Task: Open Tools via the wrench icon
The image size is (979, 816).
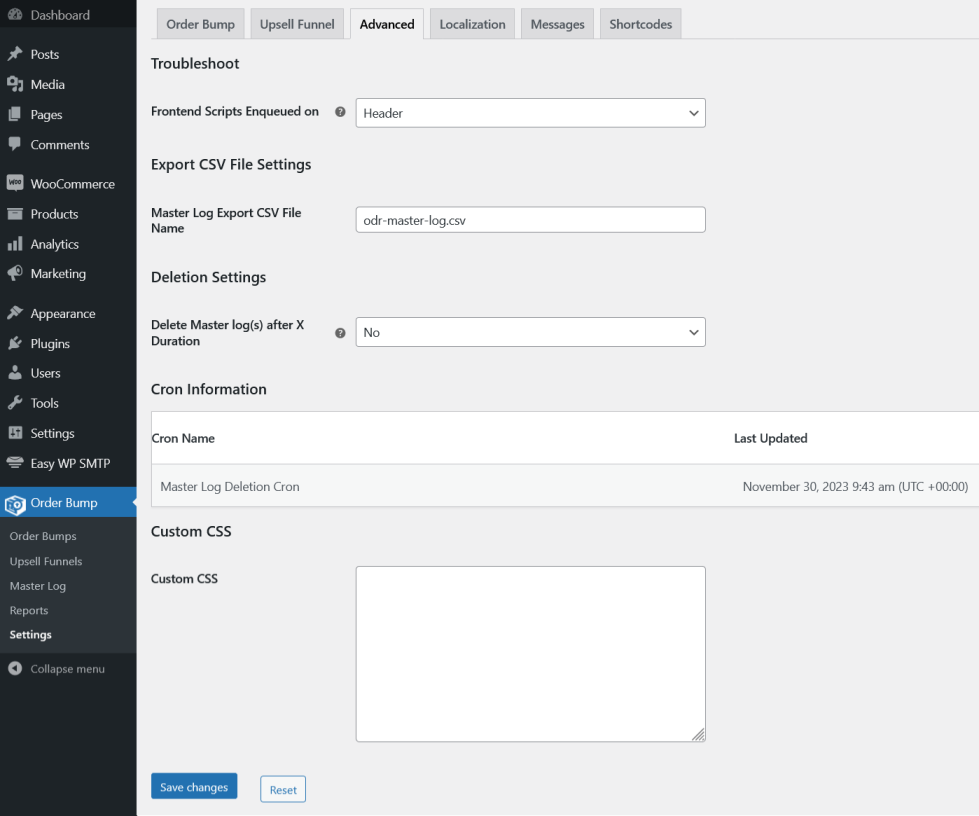Action: [x=15, y=403]
